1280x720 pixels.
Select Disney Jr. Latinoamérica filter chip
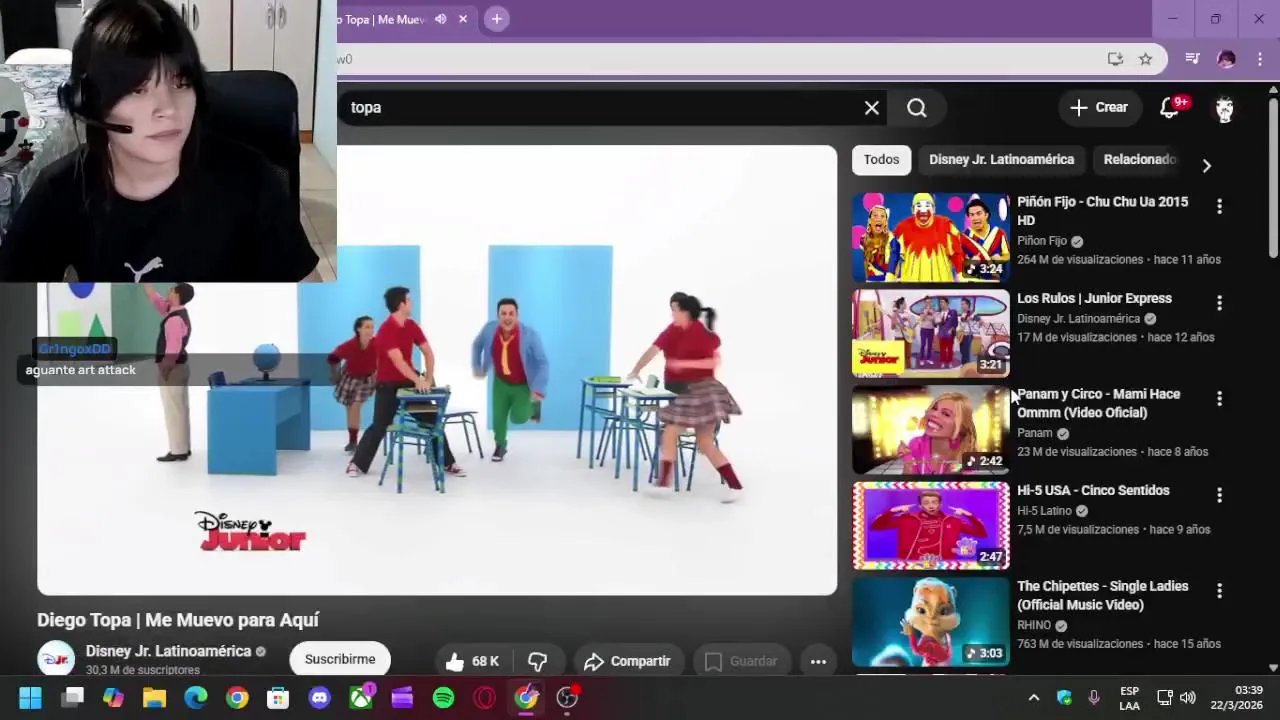(1001, 160)
